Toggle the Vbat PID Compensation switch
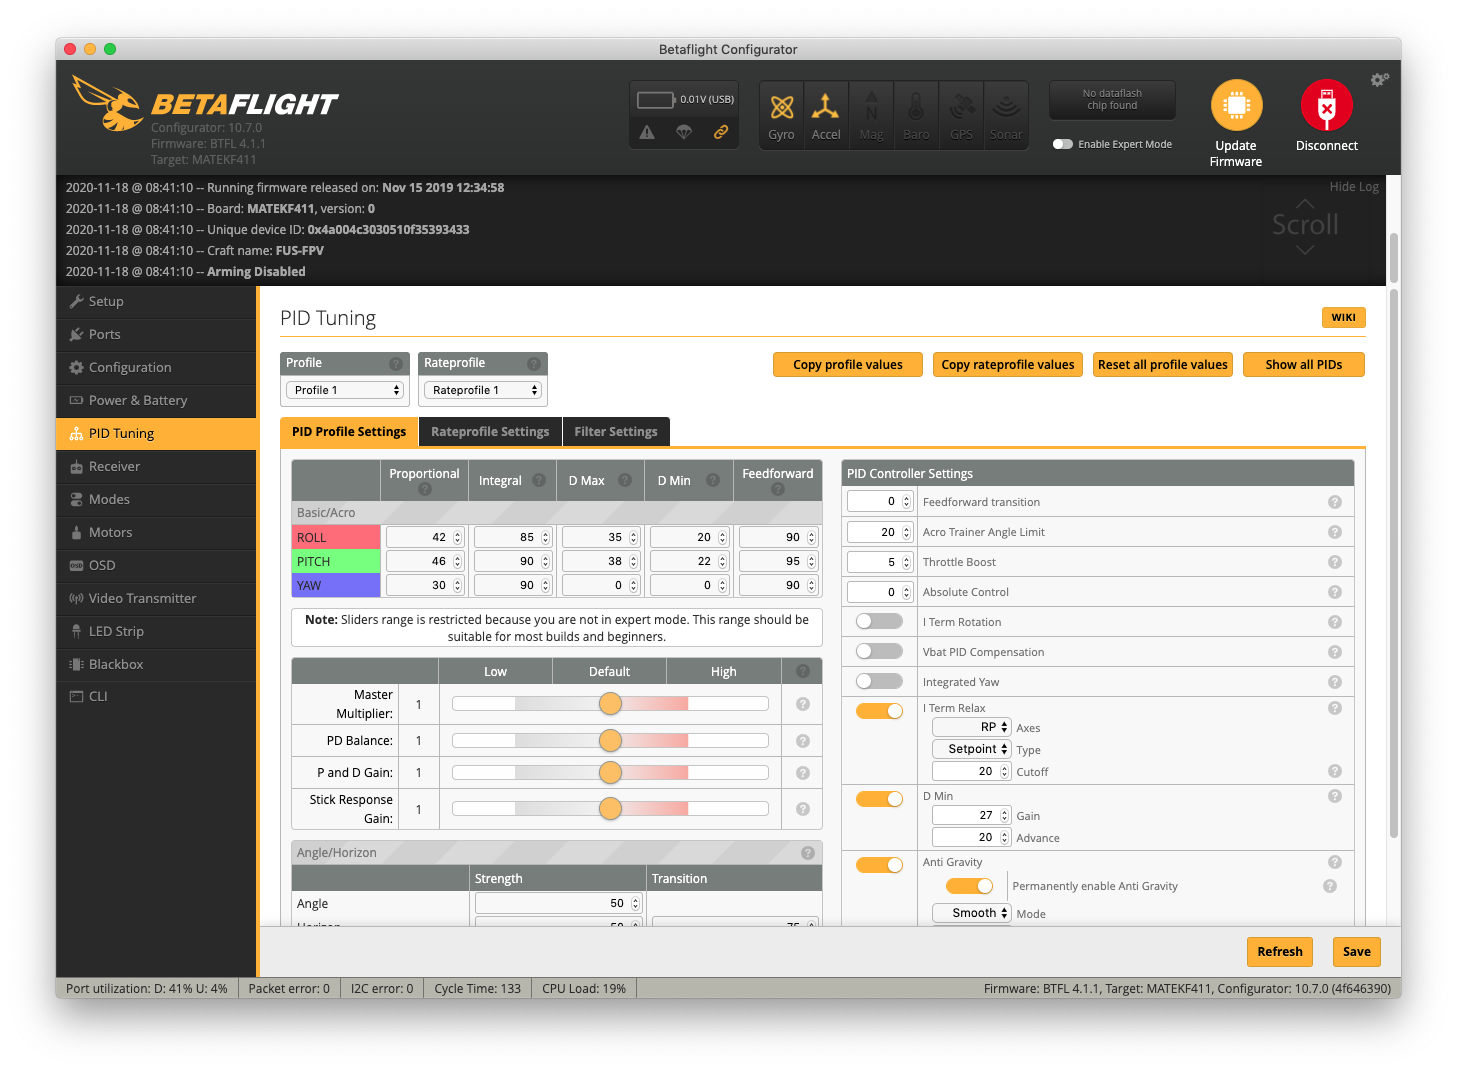Viewport: 1457px width, 1072px height. click(879, 651)
